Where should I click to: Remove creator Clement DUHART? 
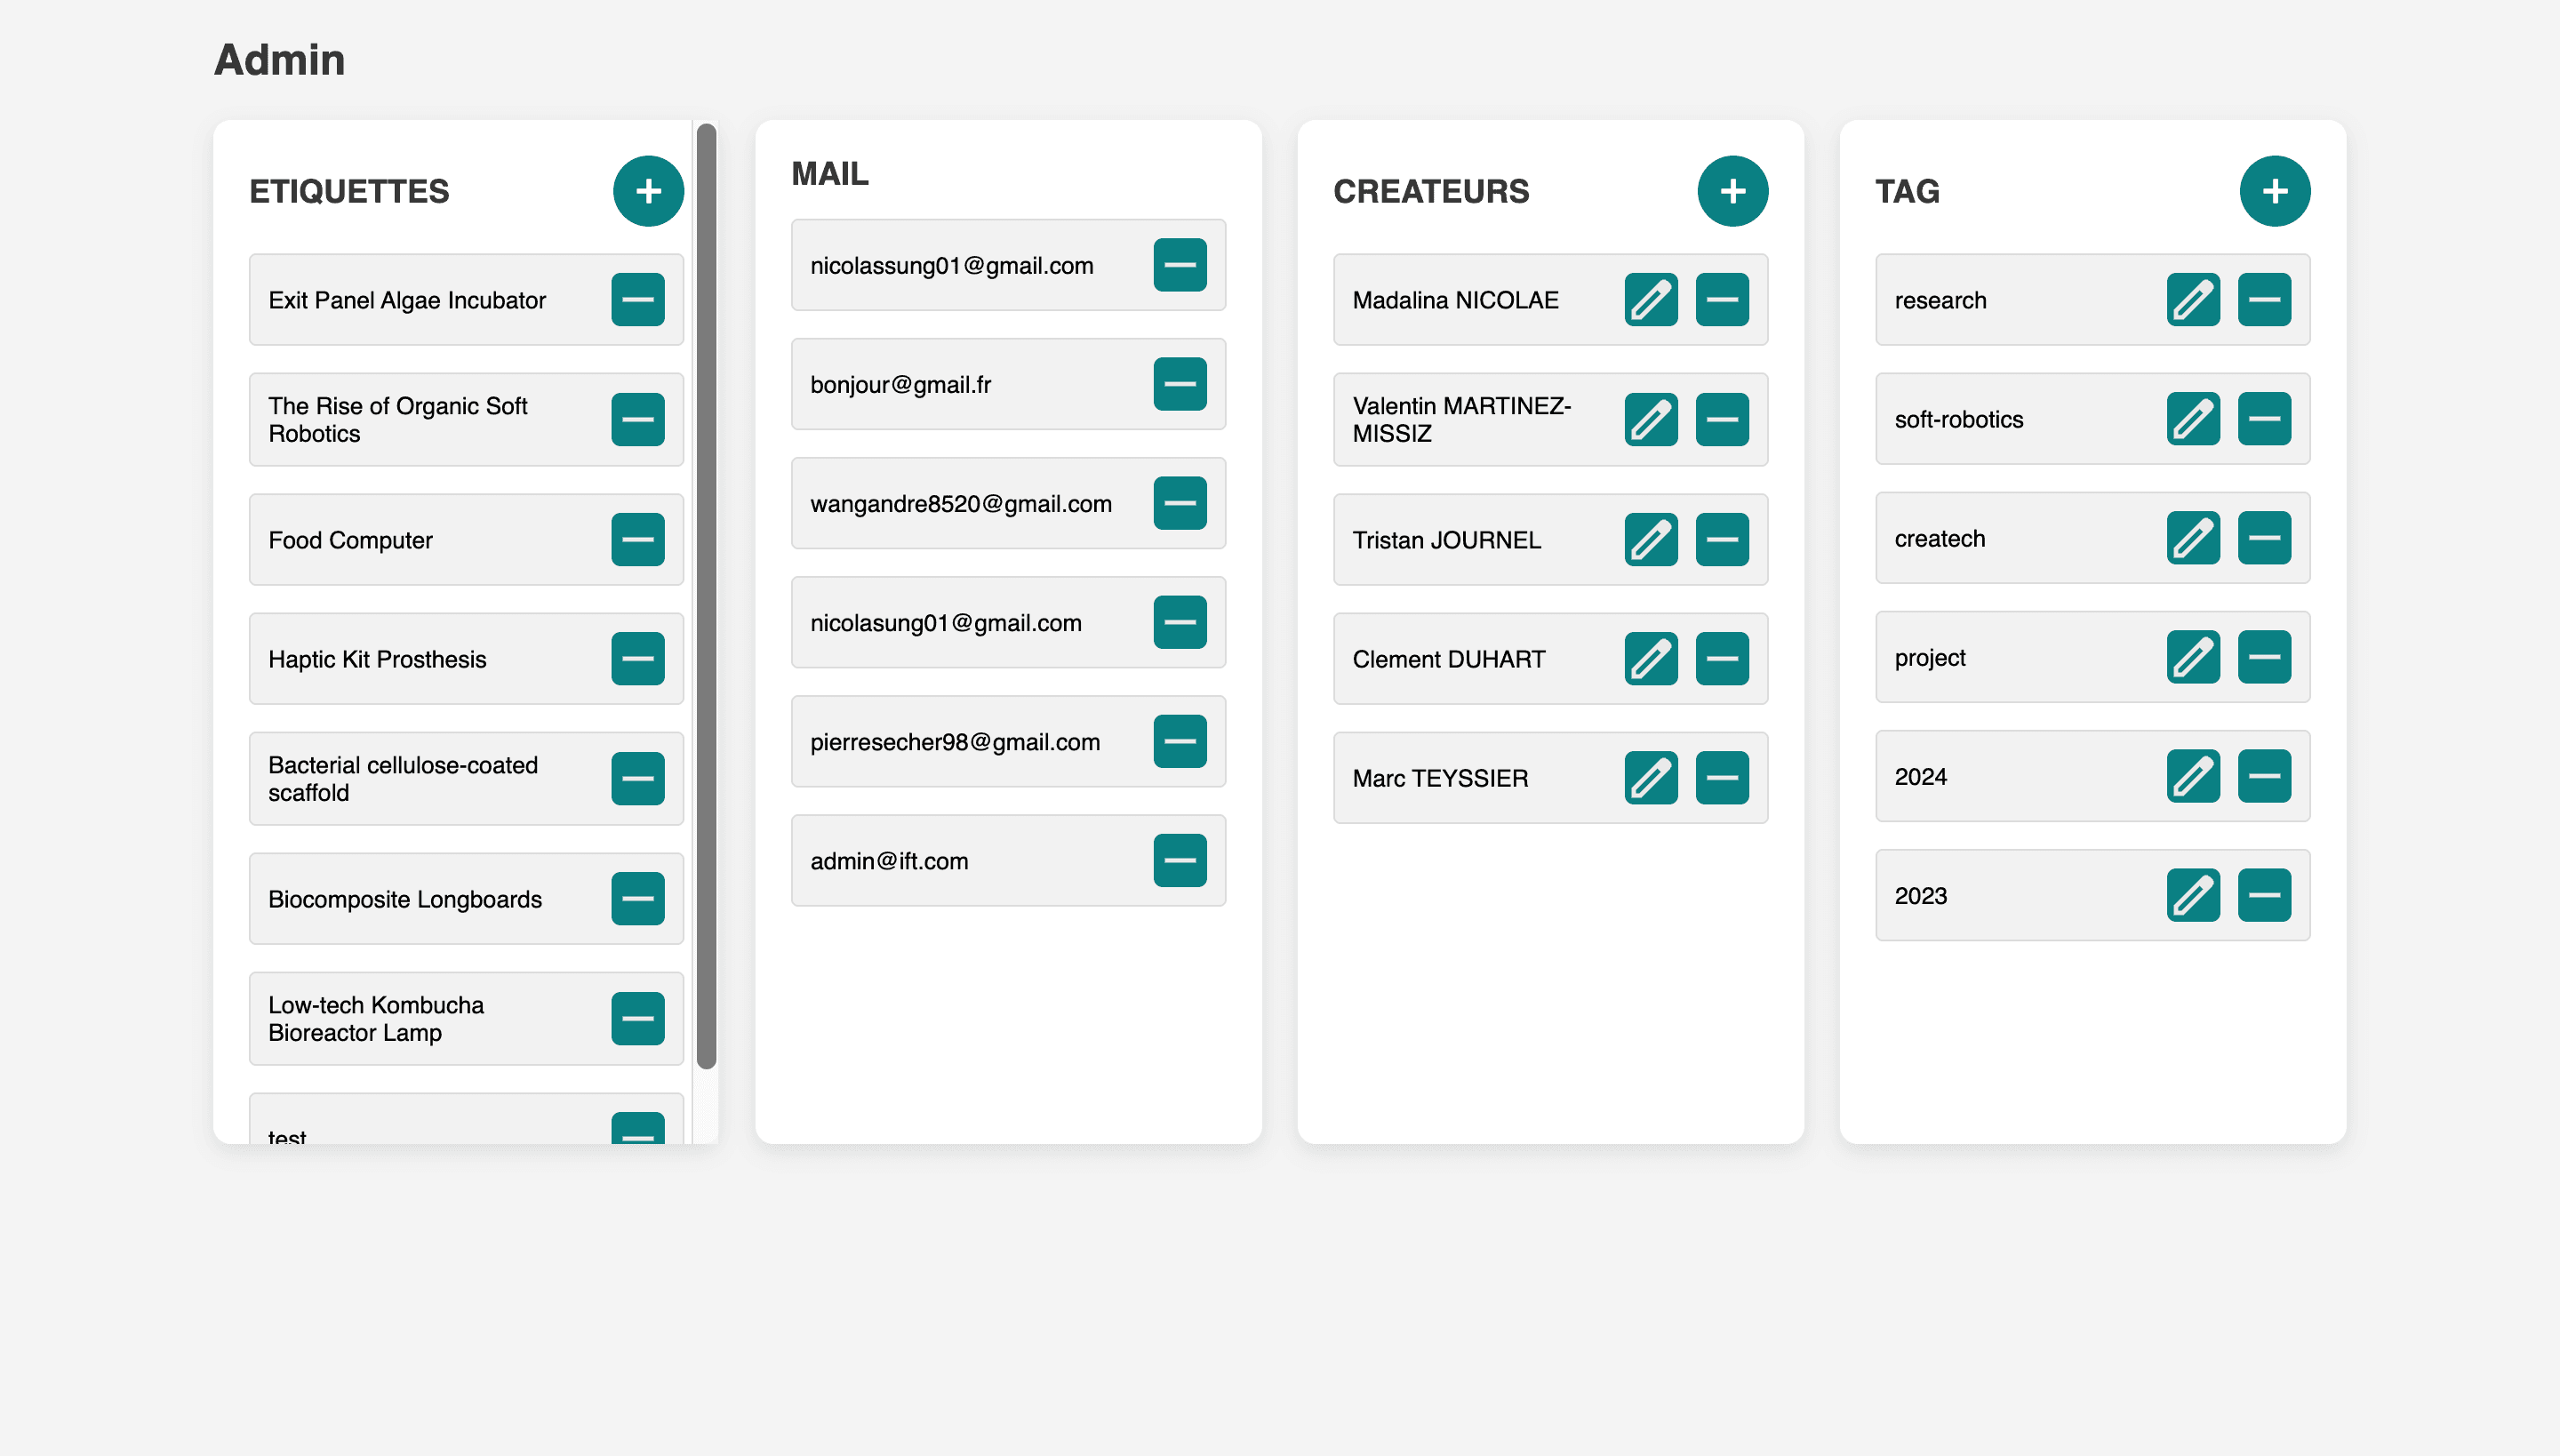(x=1722, y=659)
